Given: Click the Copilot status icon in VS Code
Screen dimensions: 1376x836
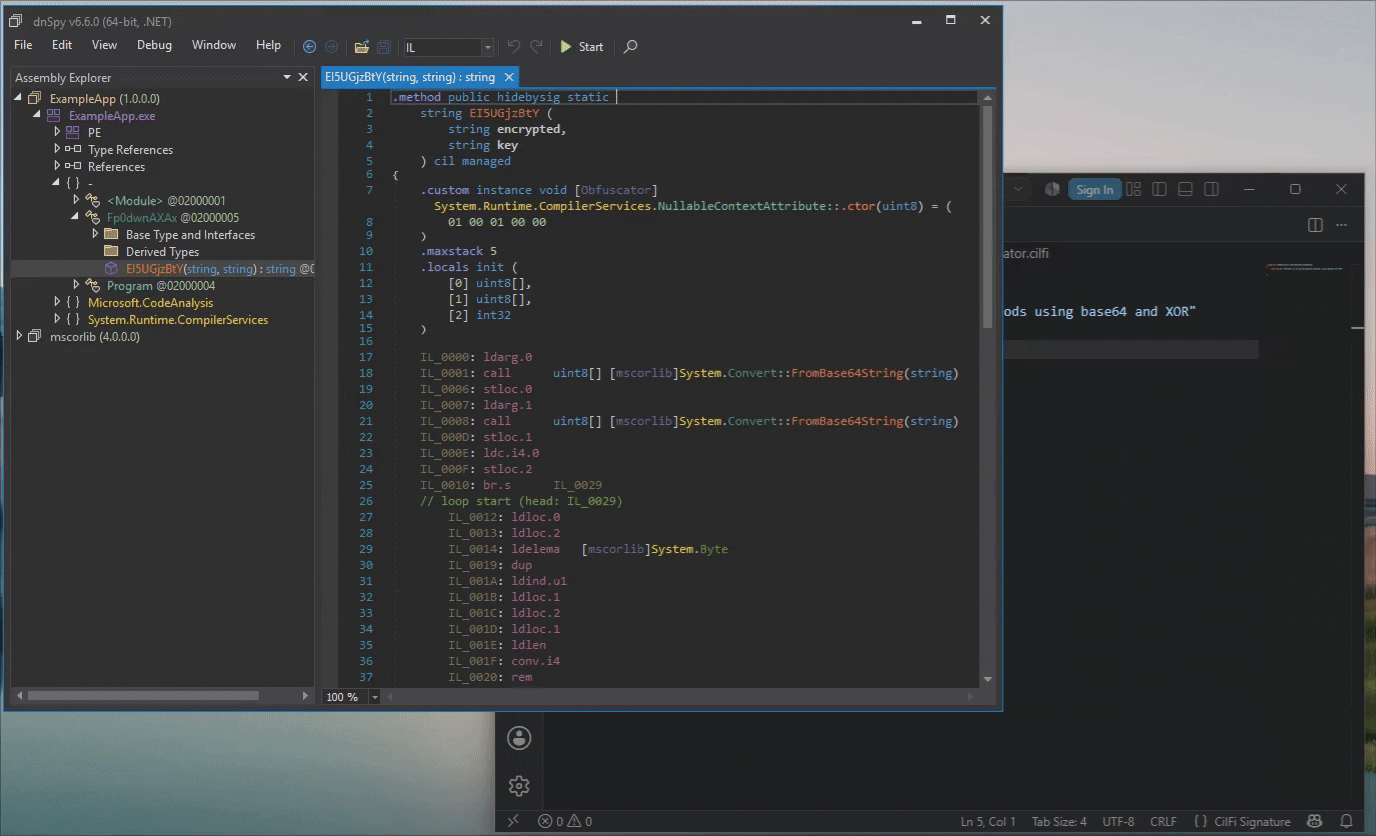Looking at the screenshot, I should coord(1316,821).
